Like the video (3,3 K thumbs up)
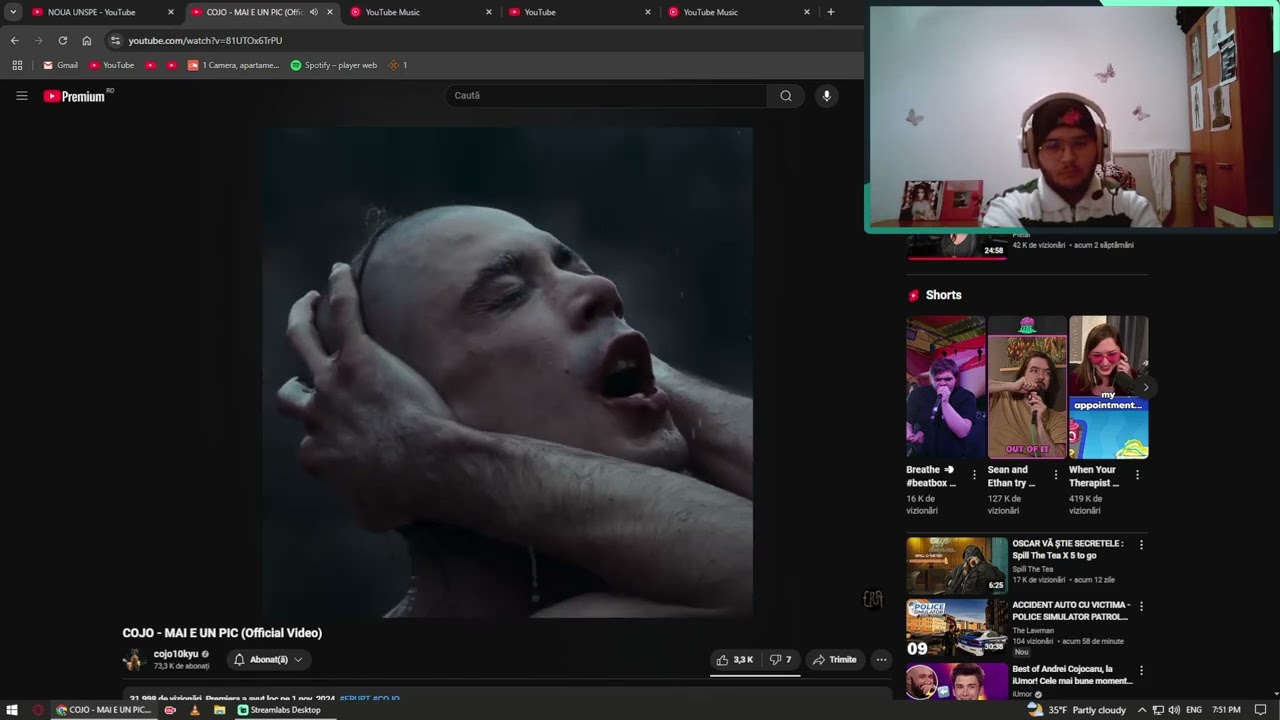Screen dimensions: 1280x720 pos(735,660)
